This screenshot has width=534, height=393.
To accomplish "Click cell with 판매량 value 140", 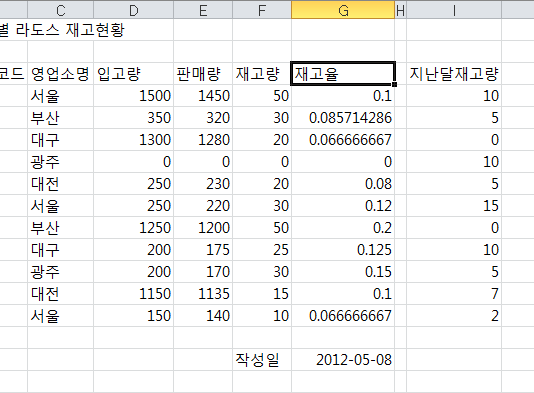I will (203, 316).
